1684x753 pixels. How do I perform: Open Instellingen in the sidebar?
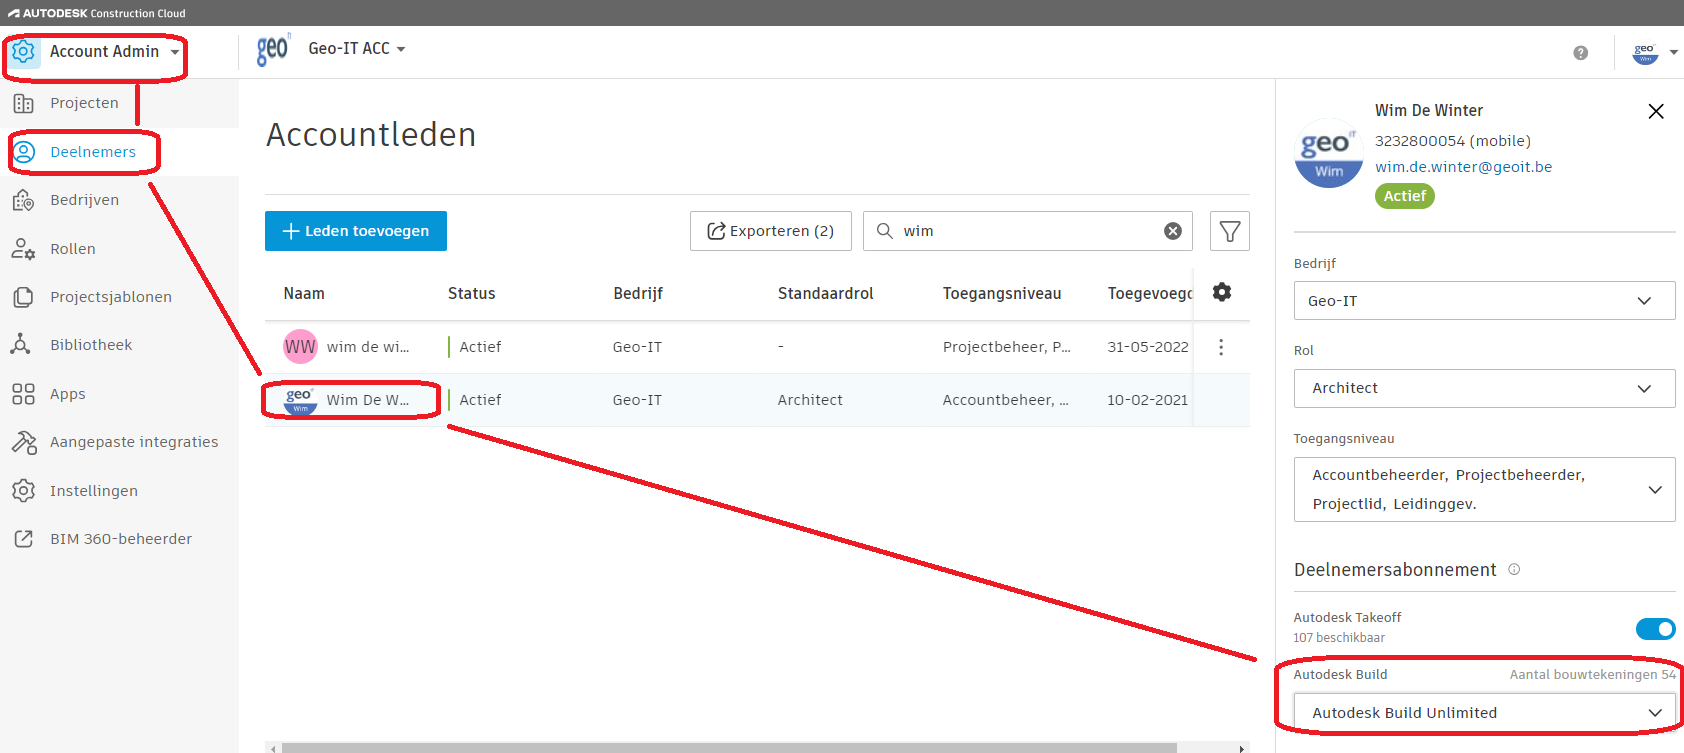[x=94, y=491]
